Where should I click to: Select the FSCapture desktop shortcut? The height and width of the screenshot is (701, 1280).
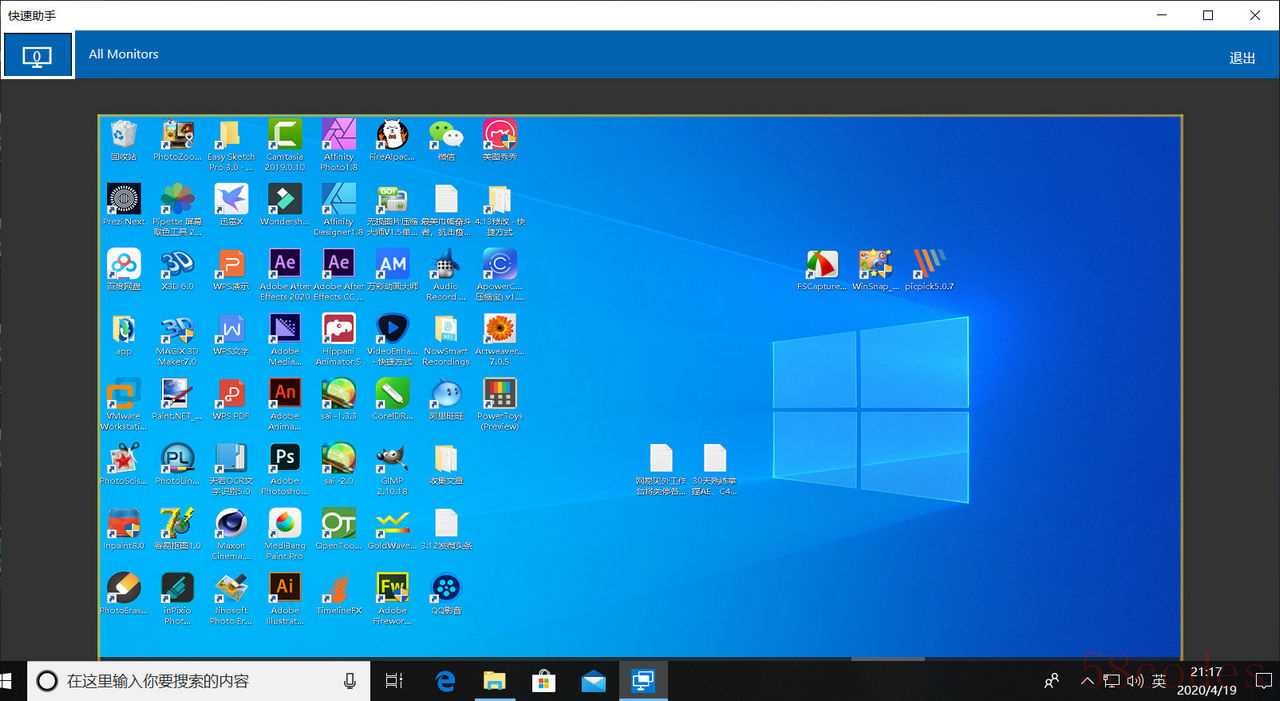coord(821,265)
